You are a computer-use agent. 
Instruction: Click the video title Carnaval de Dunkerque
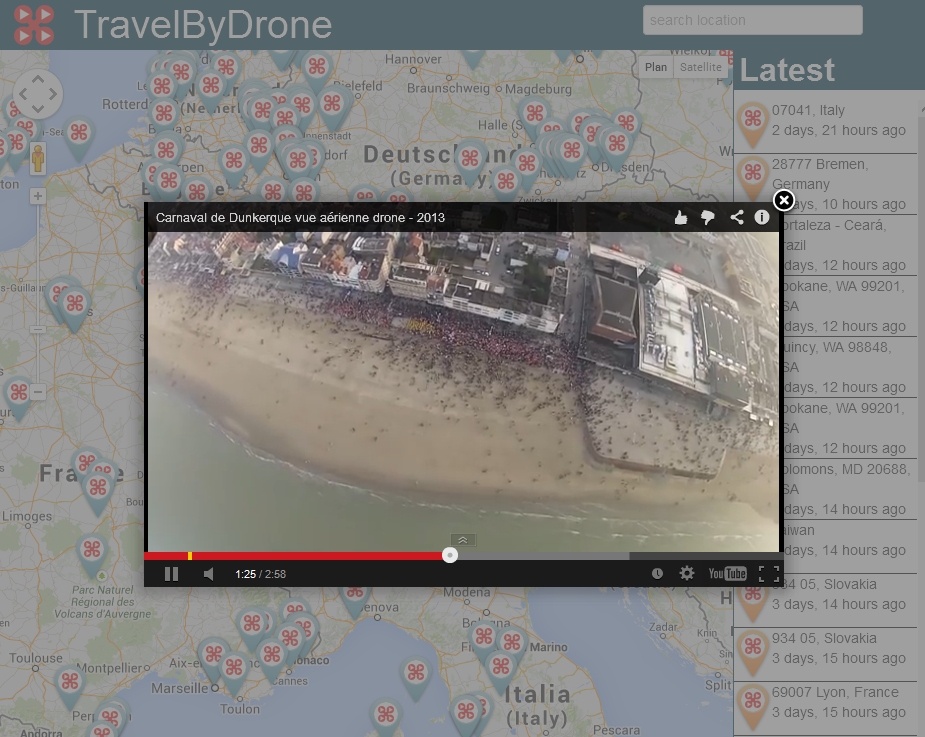pyautogui.click(x=300, y=218)
